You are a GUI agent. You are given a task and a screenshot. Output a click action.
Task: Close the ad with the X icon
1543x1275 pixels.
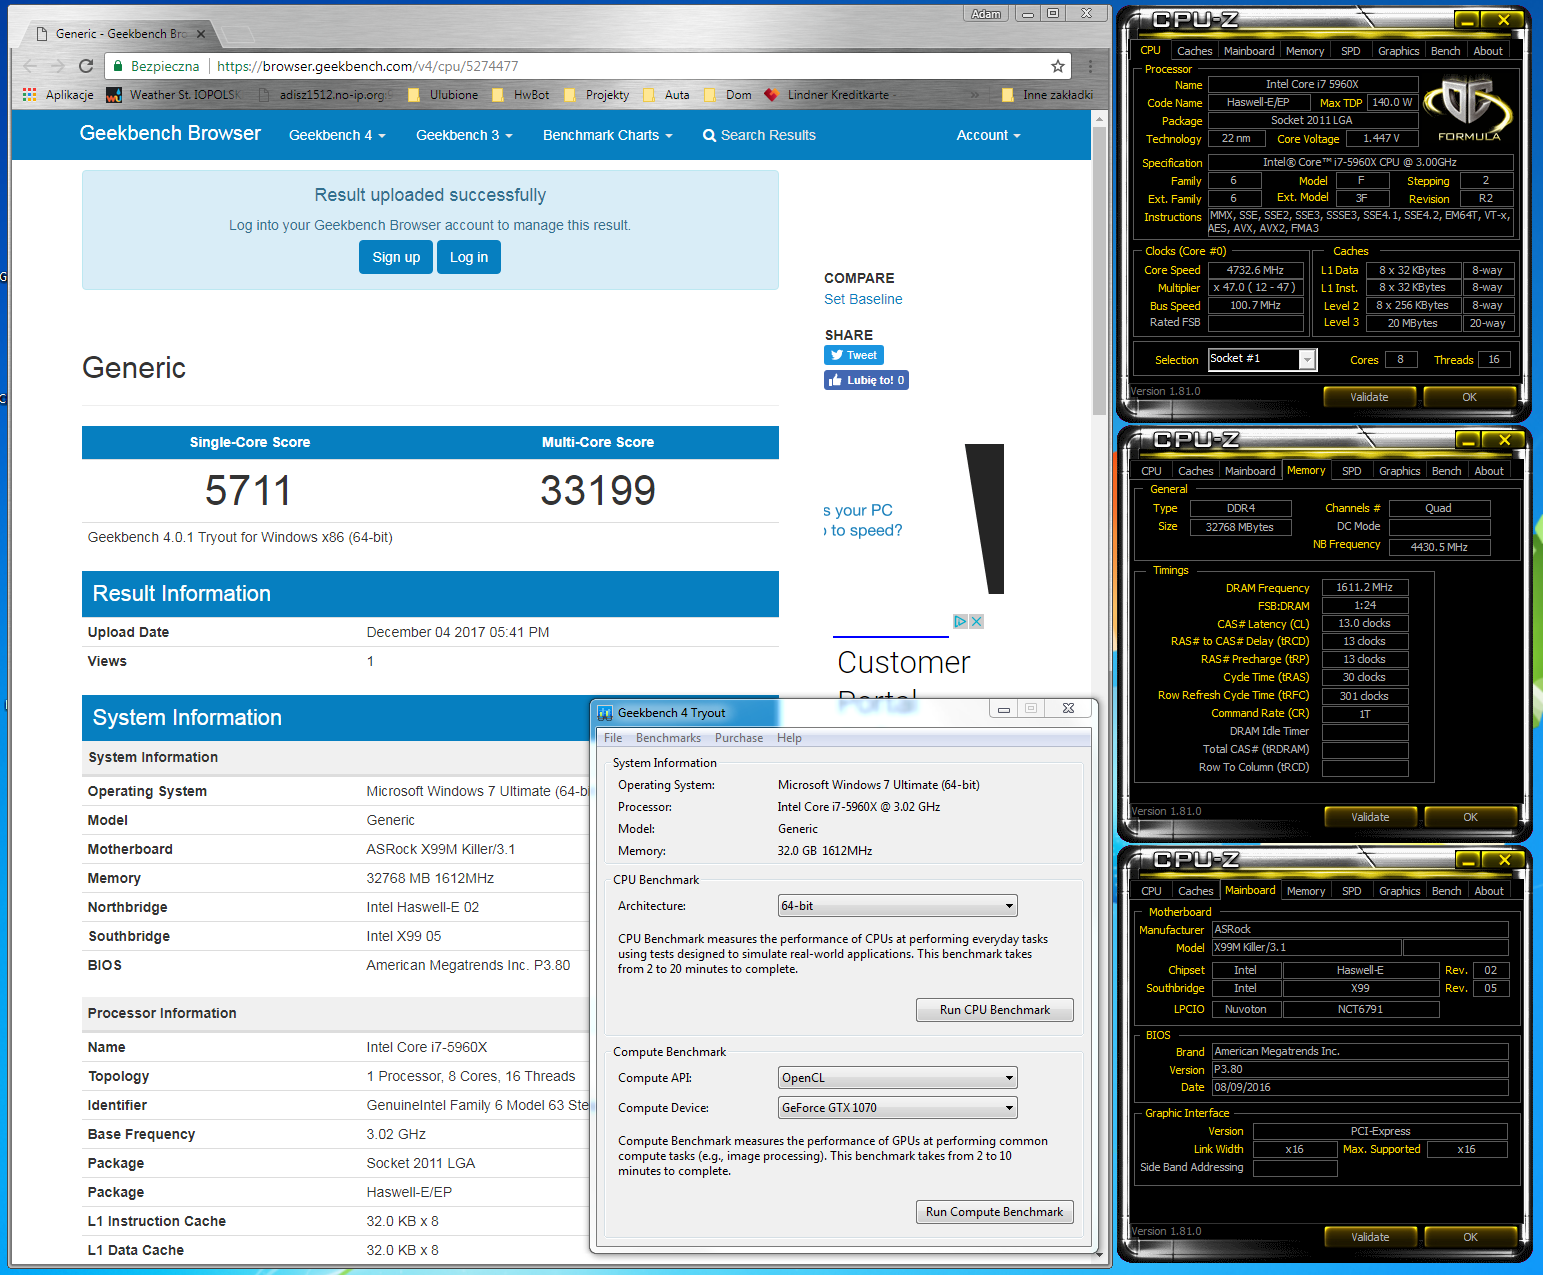977,621
